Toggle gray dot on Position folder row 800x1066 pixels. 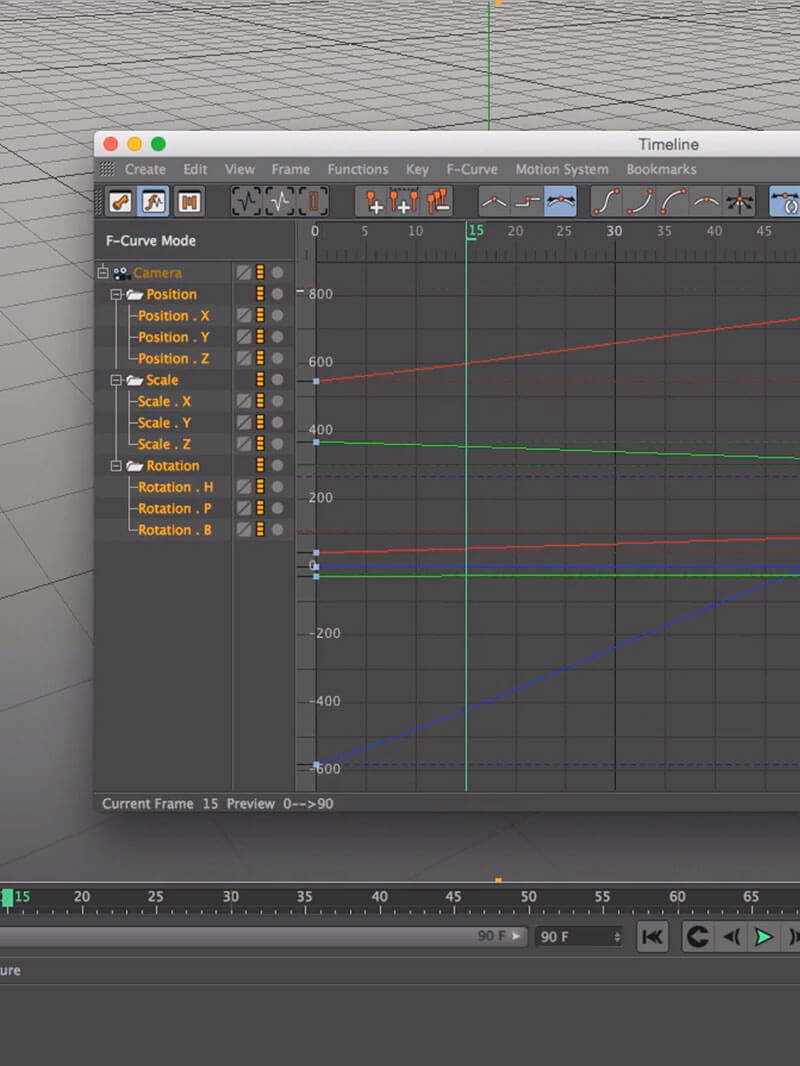click(x=277, y=294)
